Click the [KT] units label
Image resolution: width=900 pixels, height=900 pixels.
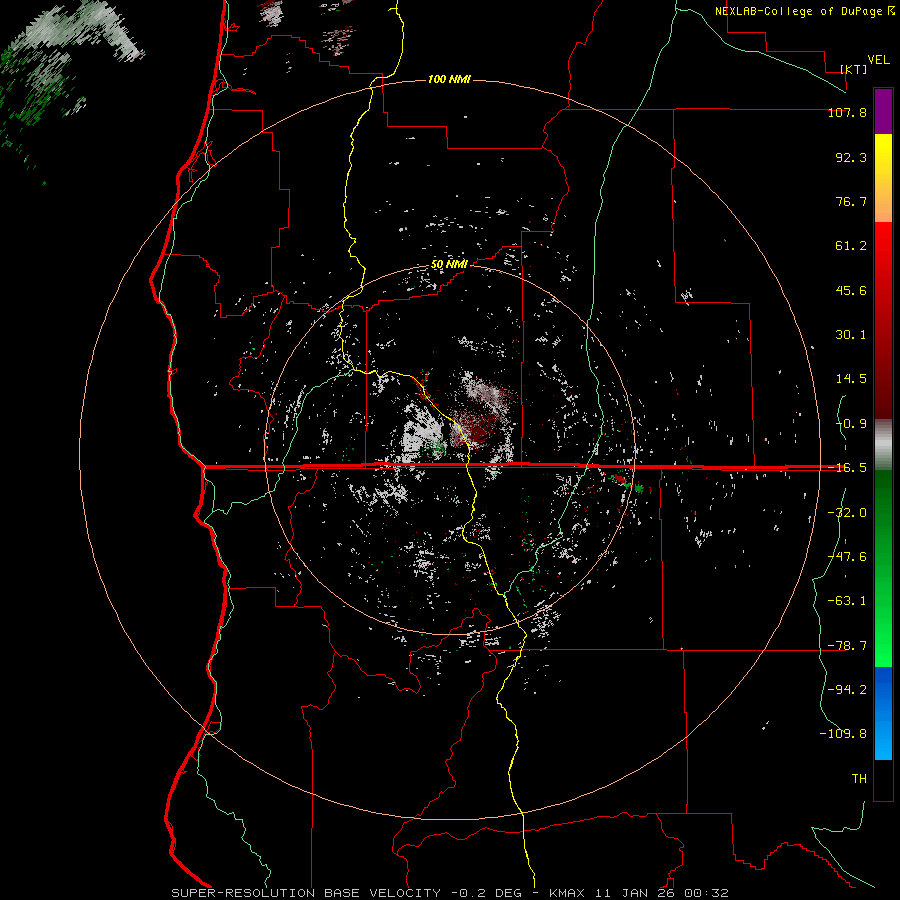click(854, 69)
